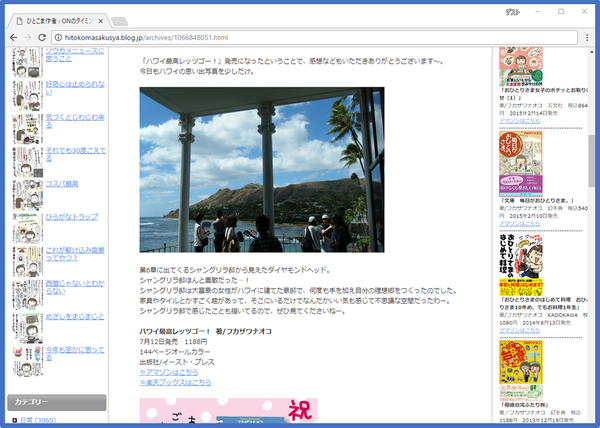Open the ゾウガメニュースに思うこと article link

tap(75, 54)
